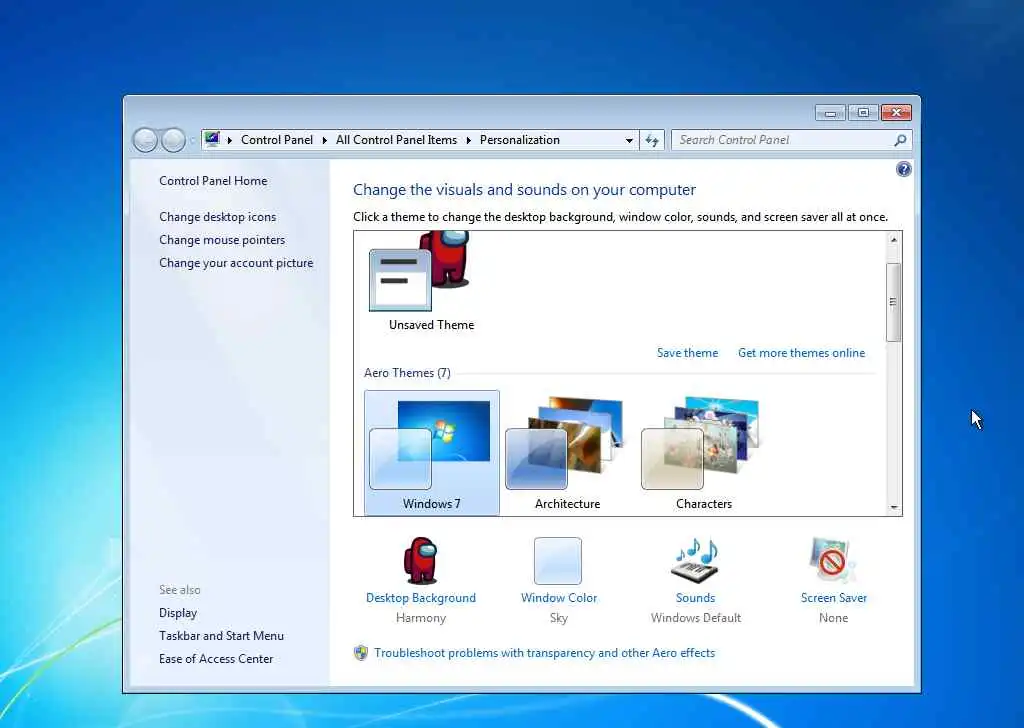Open the Window Color swatch icon
This screenshot has height=728, width=1024.
(x=558, y=561)
